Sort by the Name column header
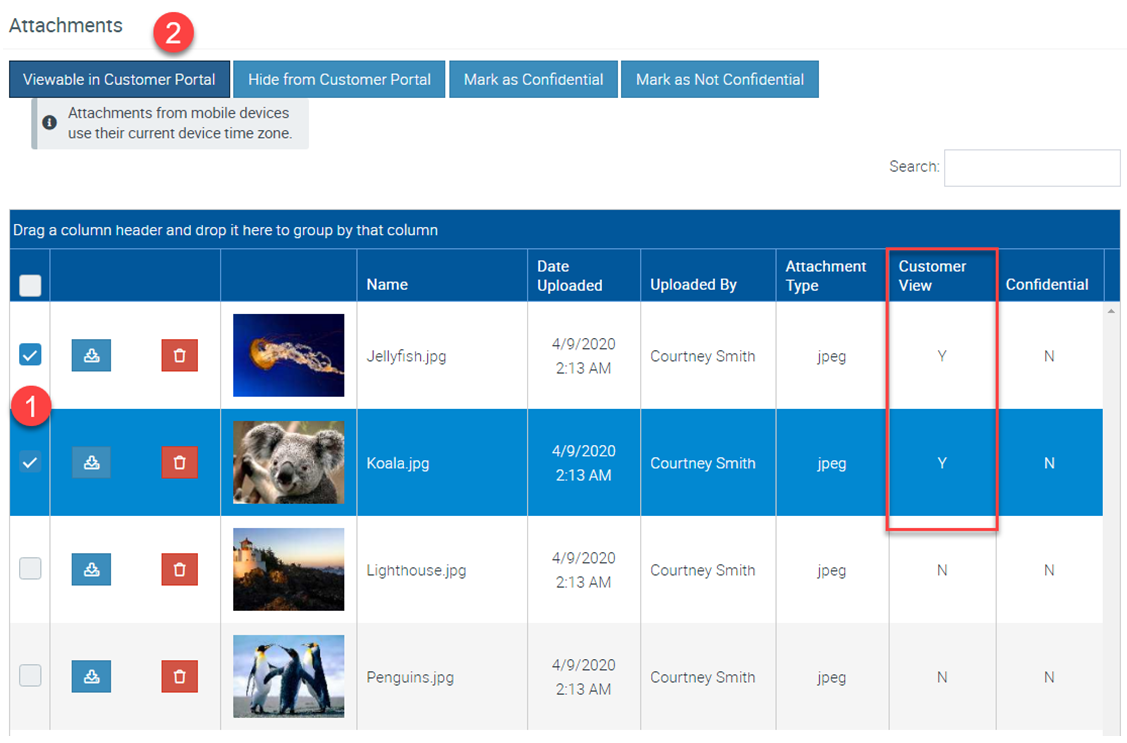The image size is (1127, 743). (x=387, y=284)
